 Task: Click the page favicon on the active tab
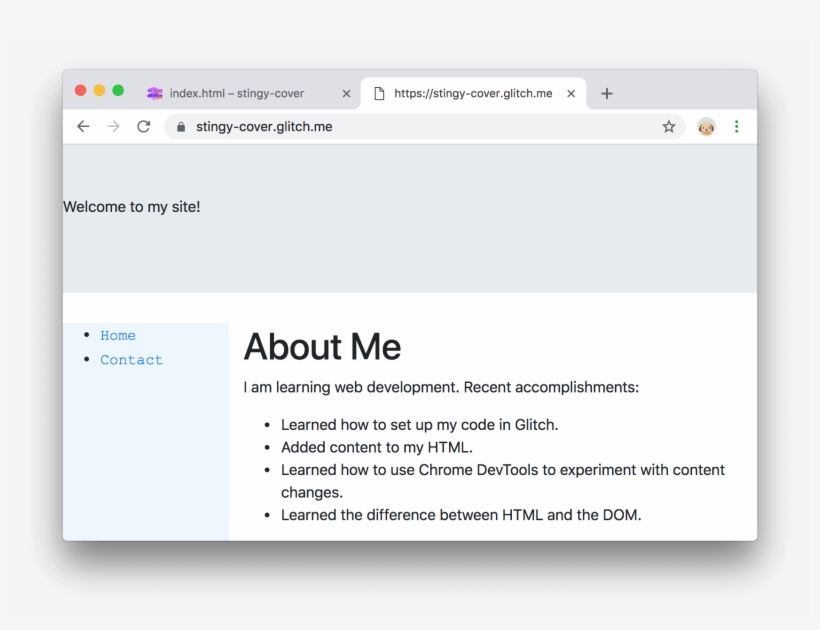pos(378,92)
